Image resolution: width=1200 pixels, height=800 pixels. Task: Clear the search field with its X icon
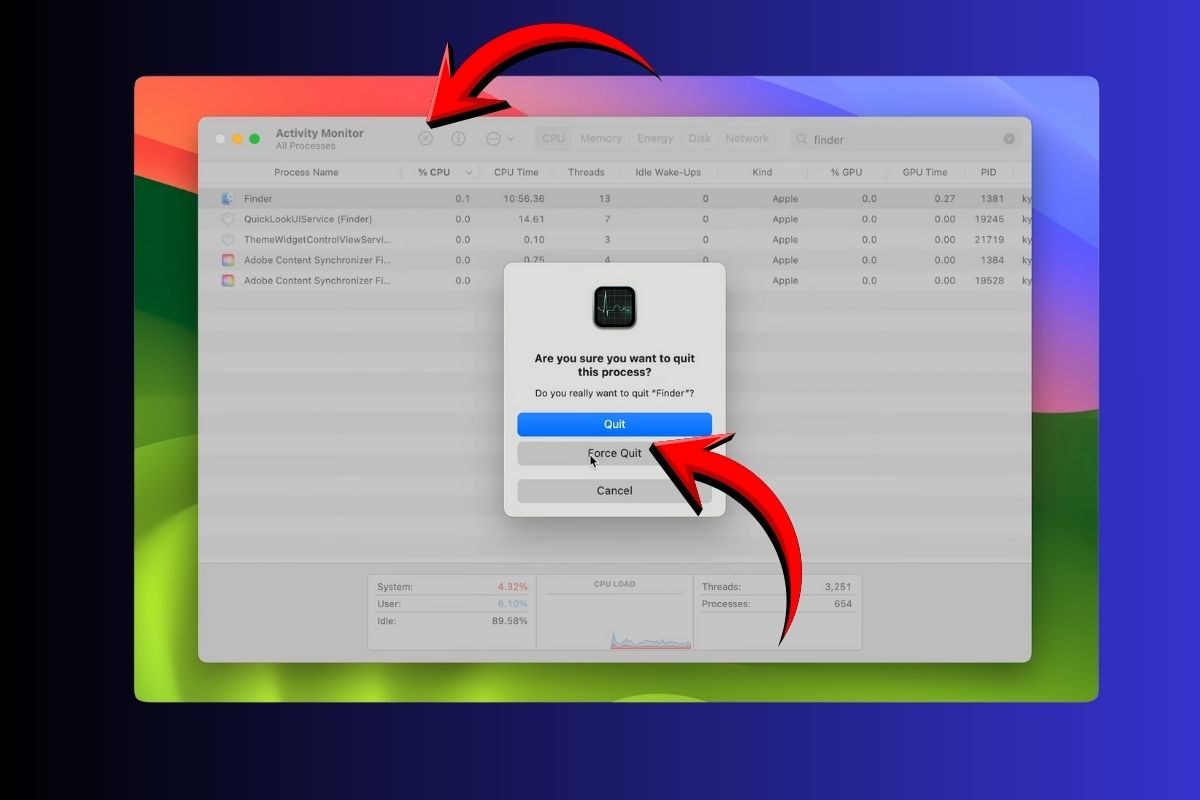tap(1009, 139)
